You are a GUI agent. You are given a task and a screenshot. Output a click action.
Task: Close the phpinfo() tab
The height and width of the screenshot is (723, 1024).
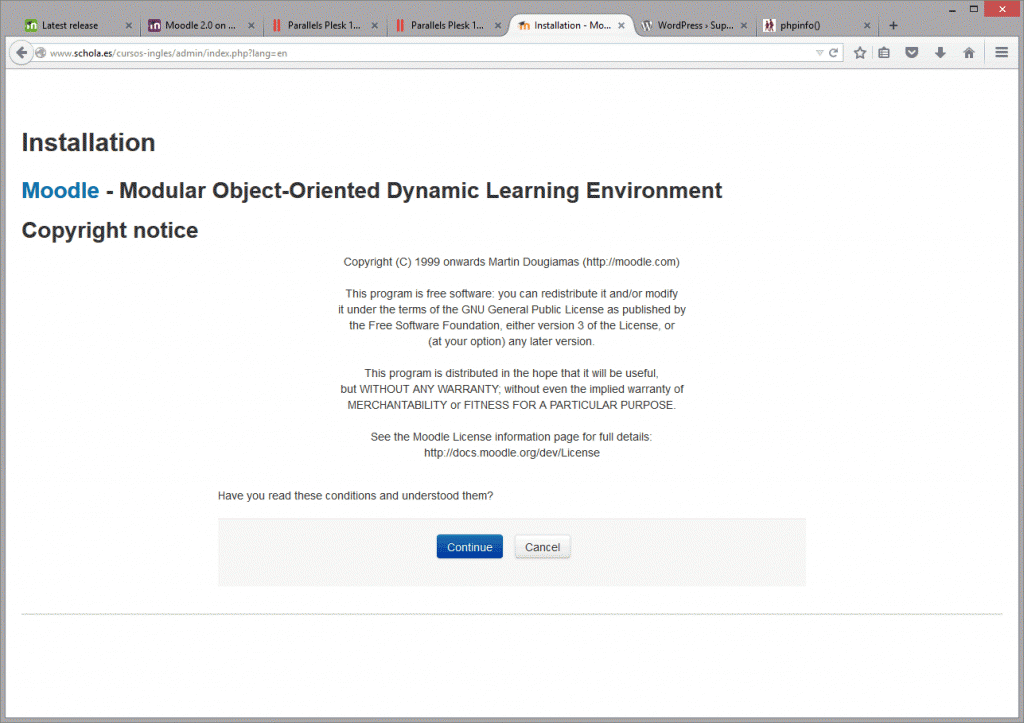pyautogui.click(x=867, y=25)
